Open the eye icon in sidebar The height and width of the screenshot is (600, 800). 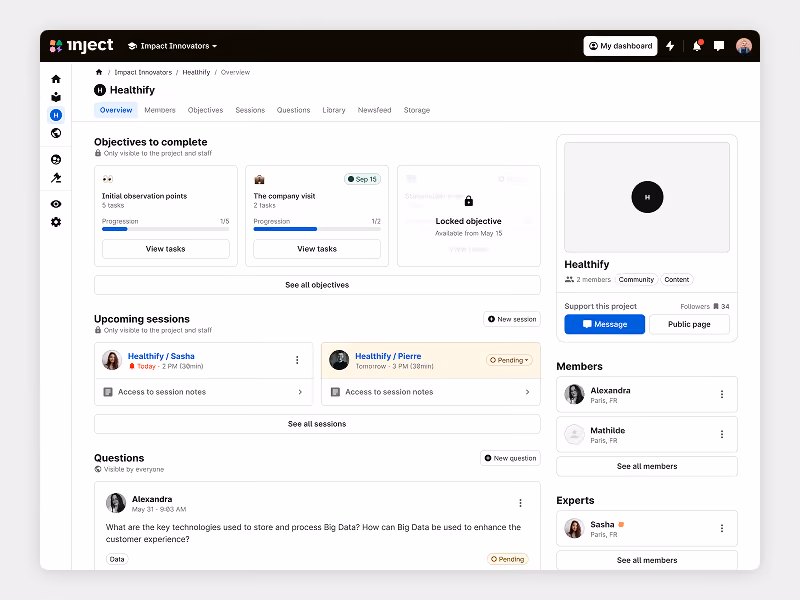[x=56, y=204]
